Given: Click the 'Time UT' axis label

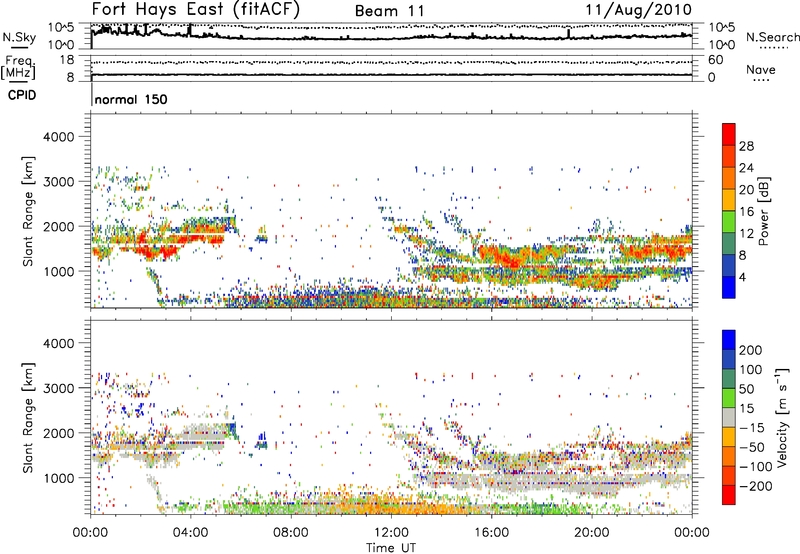Looking at the screenshot, I should point(391,548).
